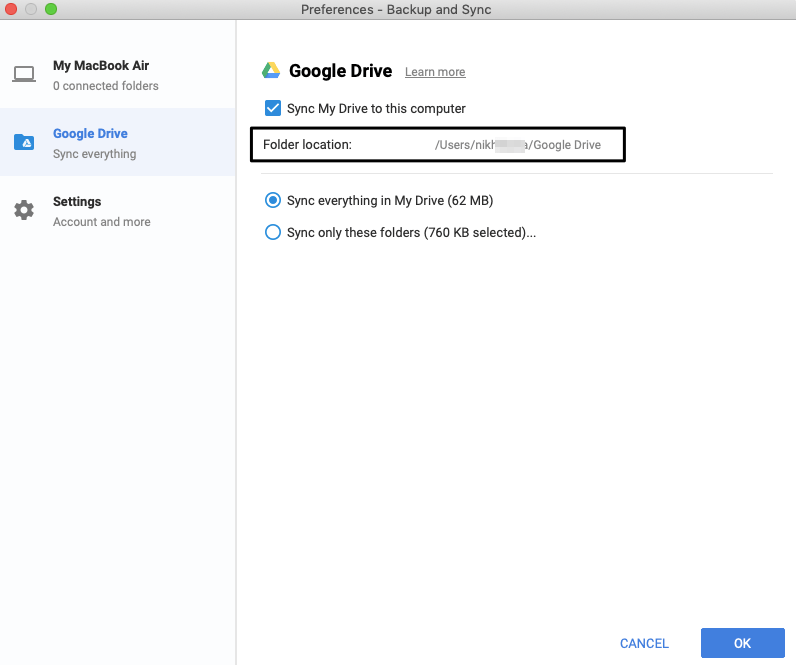The width and height of the screenshot is (796, 665).
Task: Click the Preferences - Backup and Sync title
Action: (396, 10)
